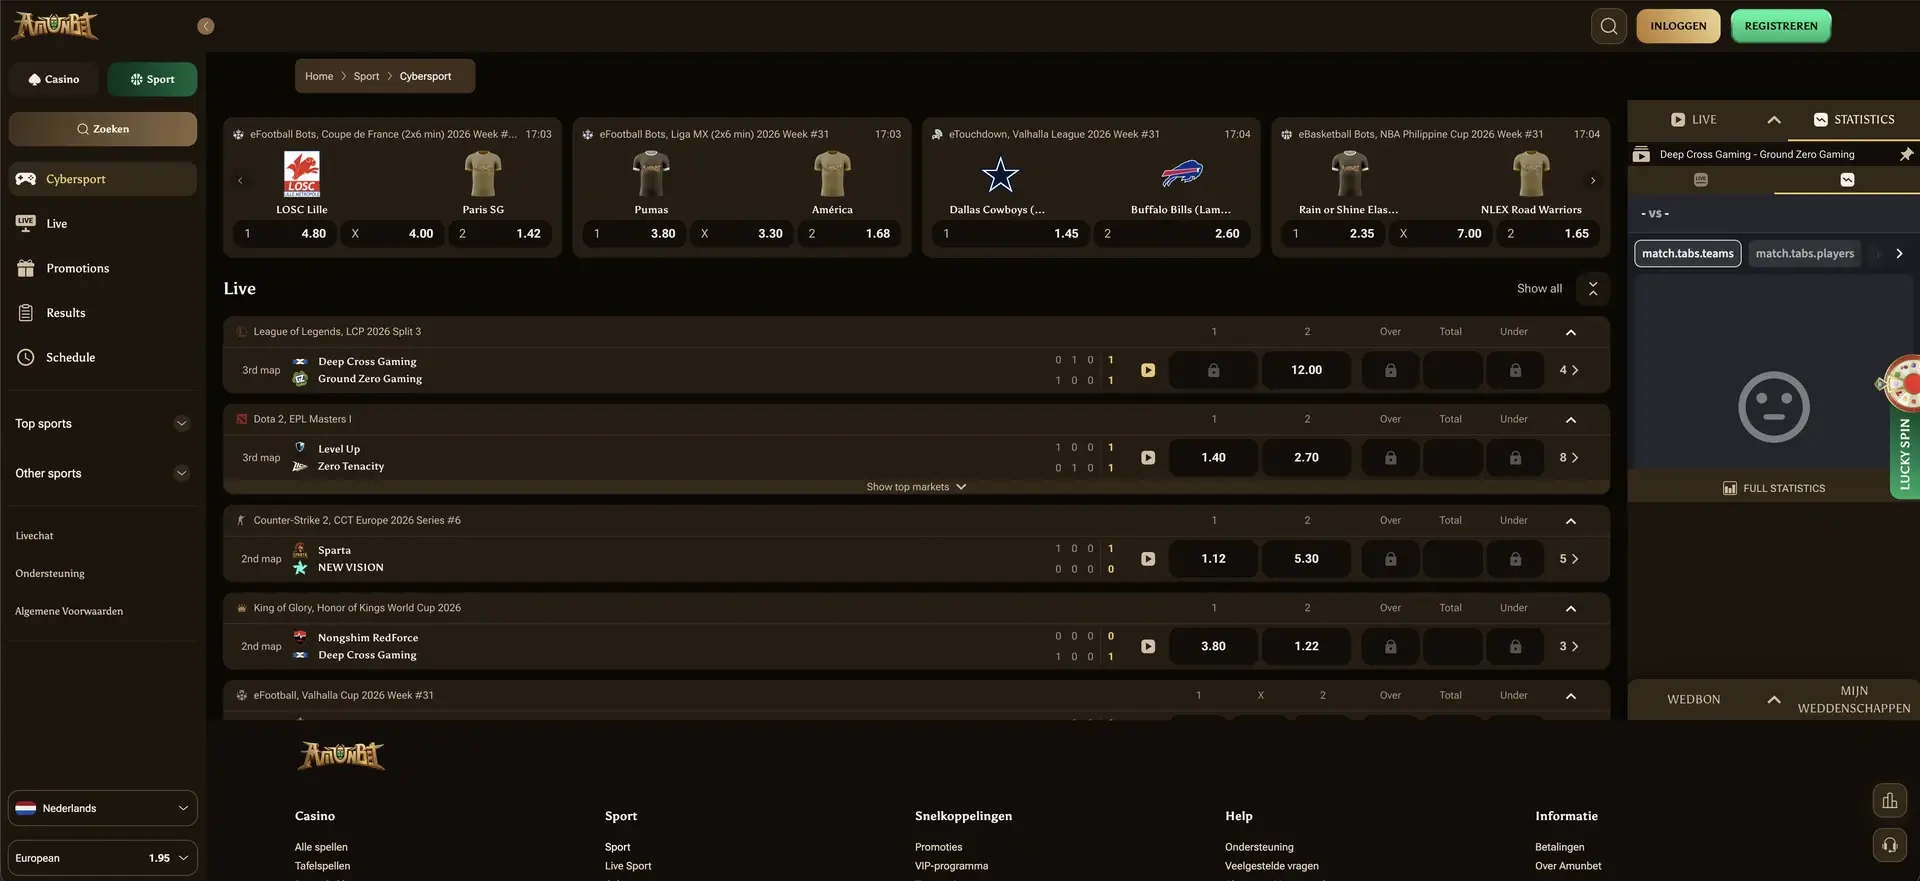Open the Promotions page from the sidebar
The image size is (1920, 881).
coord(103,268)
